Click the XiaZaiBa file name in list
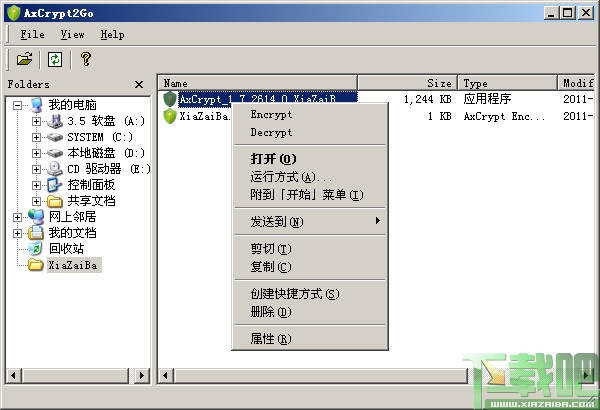 click(x=205, y=116)
